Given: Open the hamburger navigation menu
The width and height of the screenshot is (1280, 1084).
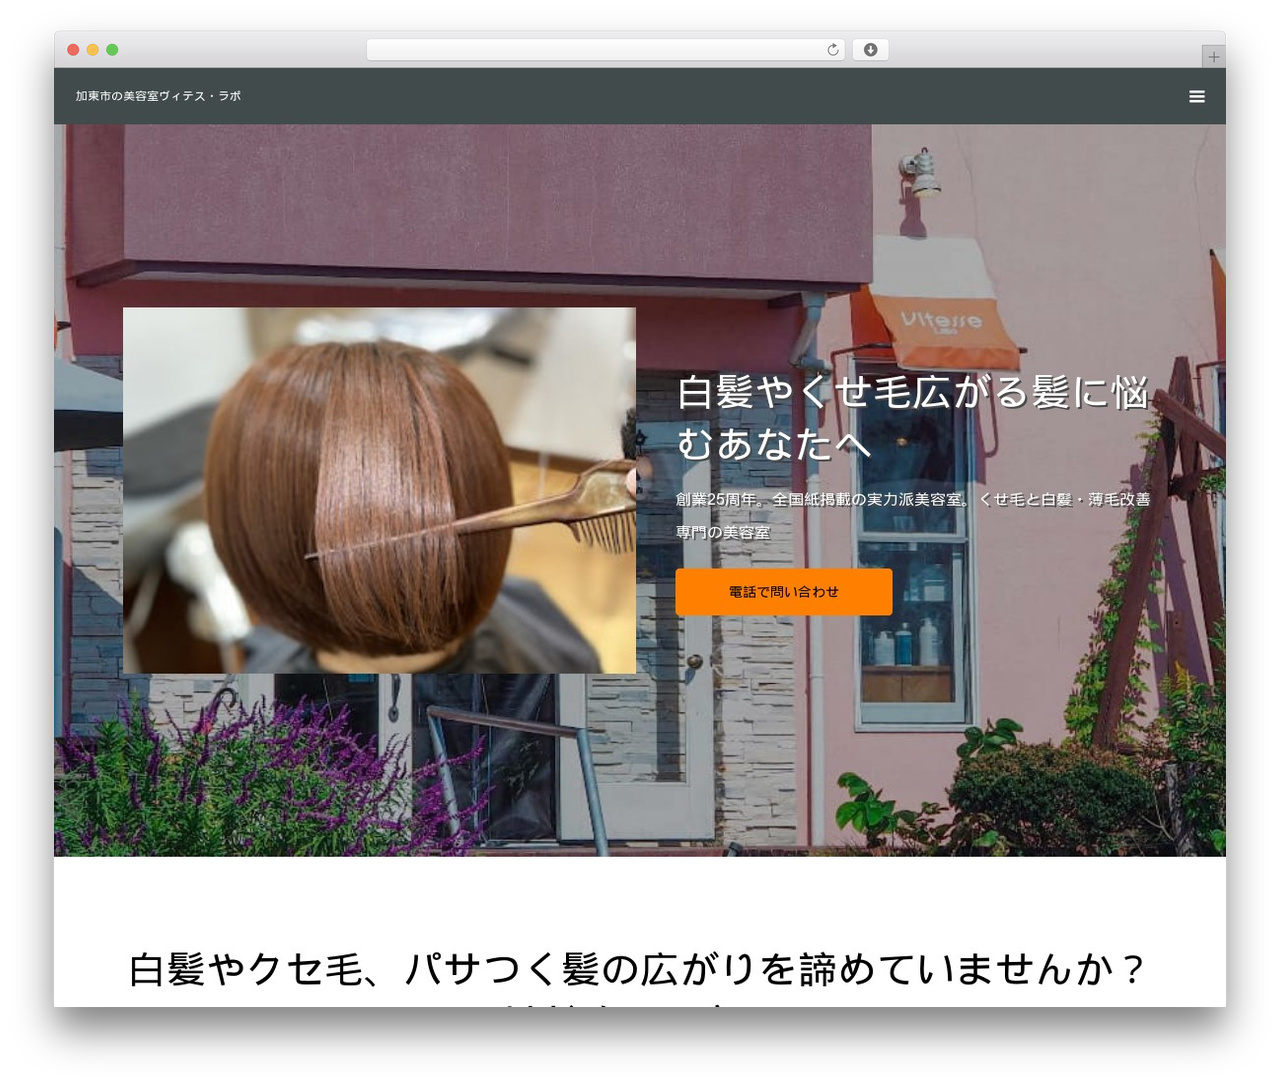Looking at the screenshot, I should point(1196,96).
